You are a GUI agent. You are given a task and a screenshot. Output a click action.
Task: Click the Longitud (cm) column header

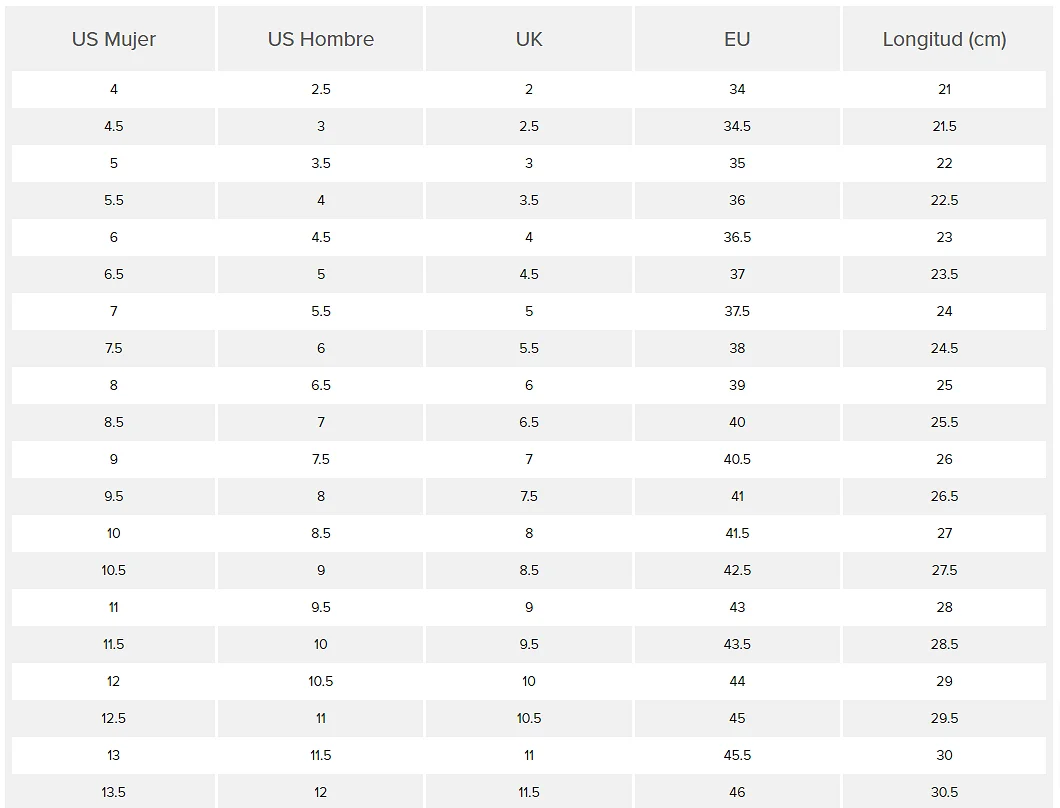click(x=944, y=39)
